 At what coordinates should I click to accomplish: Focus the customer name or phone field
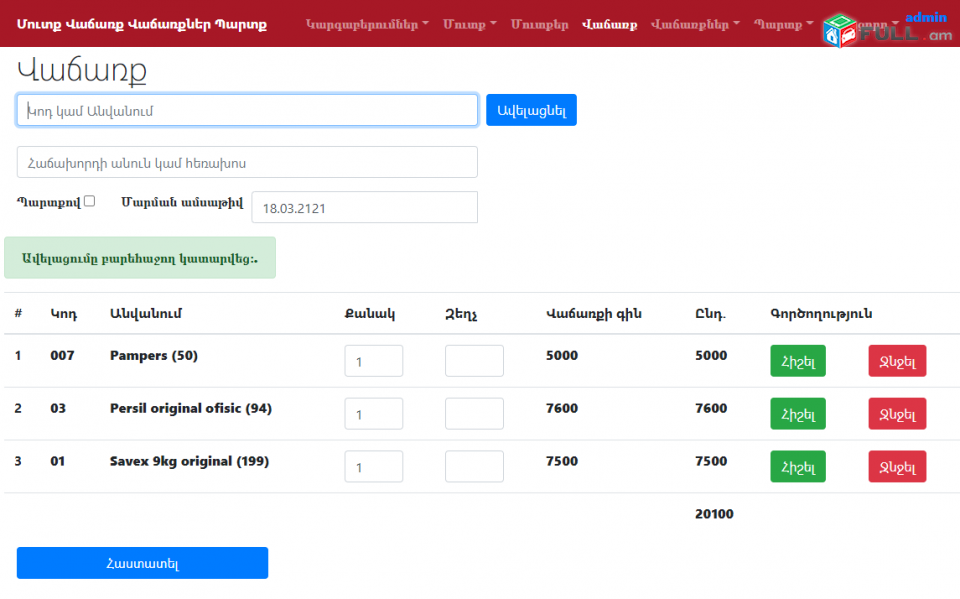tap(247, 162)
